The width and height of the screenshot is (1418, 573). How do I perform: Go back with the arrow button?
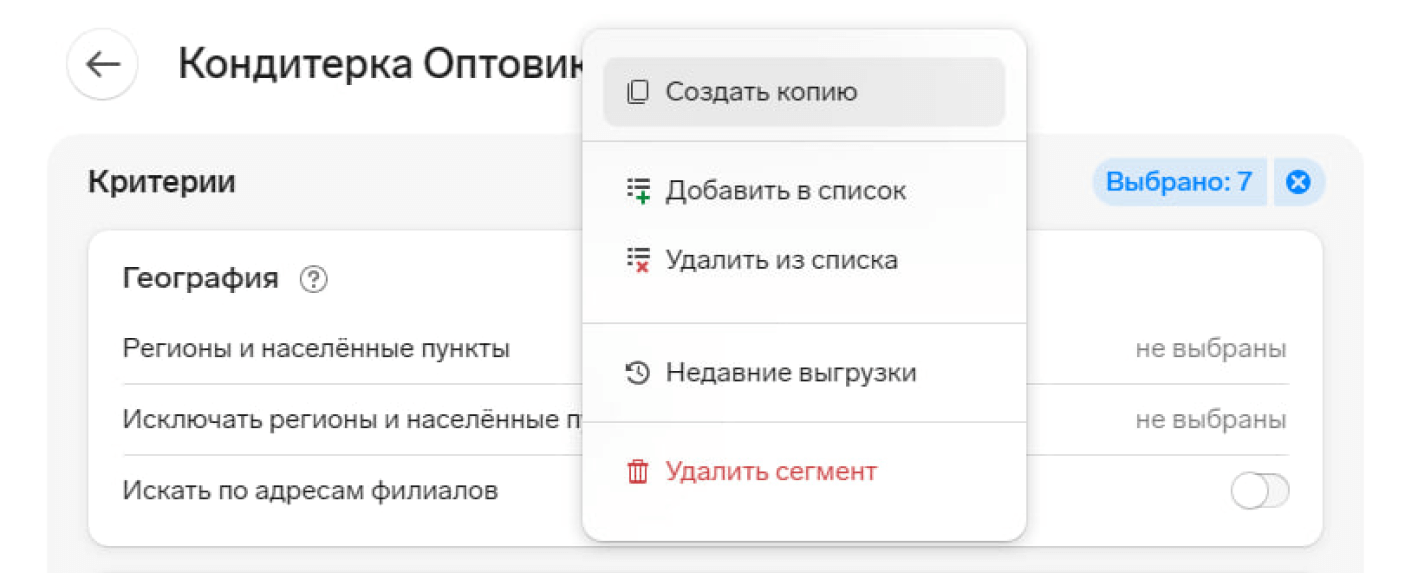click(x=102, y=64)
